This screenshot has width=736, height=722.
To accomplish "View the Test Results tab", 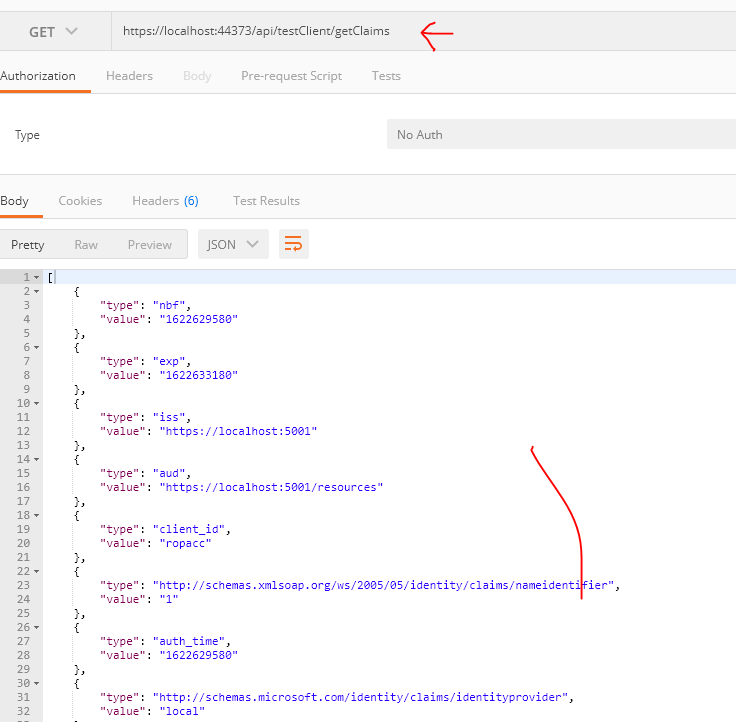I will [x=266, y=201].
